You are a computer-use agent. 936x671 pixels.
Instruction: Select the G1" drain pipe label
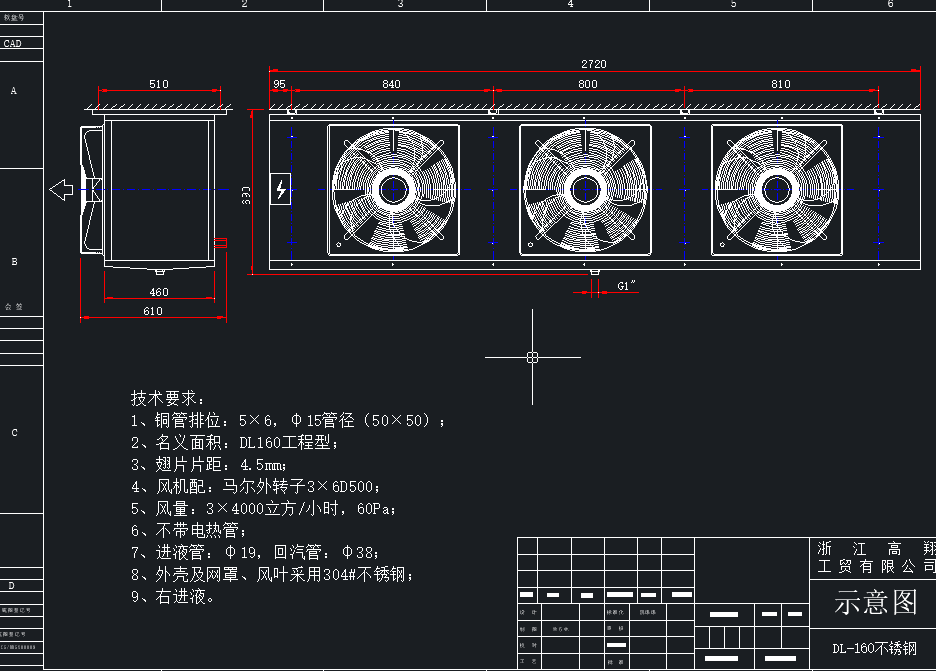(x=627, y=286)
